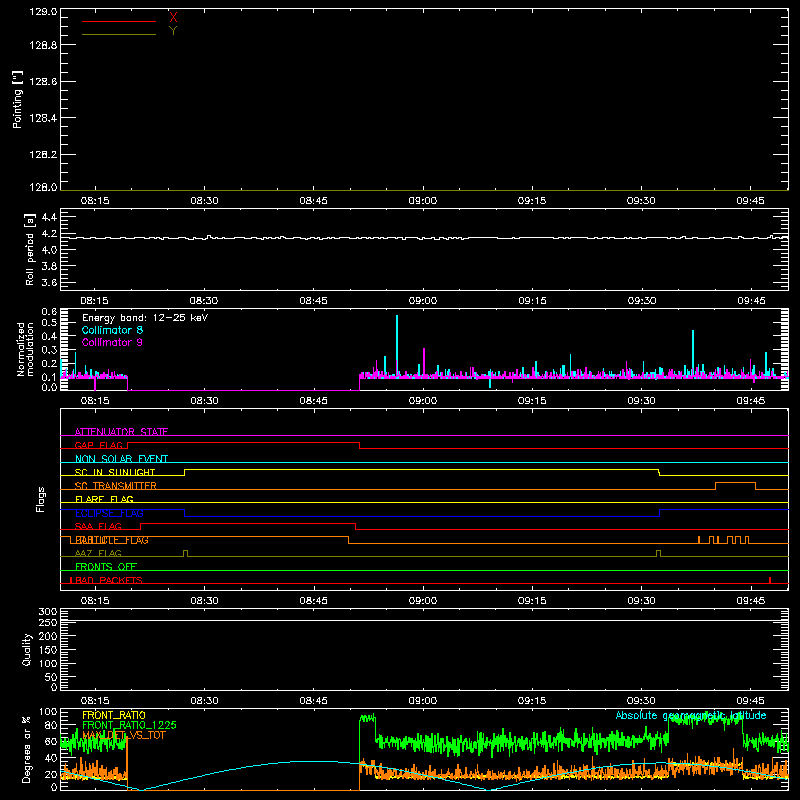Click the 128.6 tick label

[43, 82]
